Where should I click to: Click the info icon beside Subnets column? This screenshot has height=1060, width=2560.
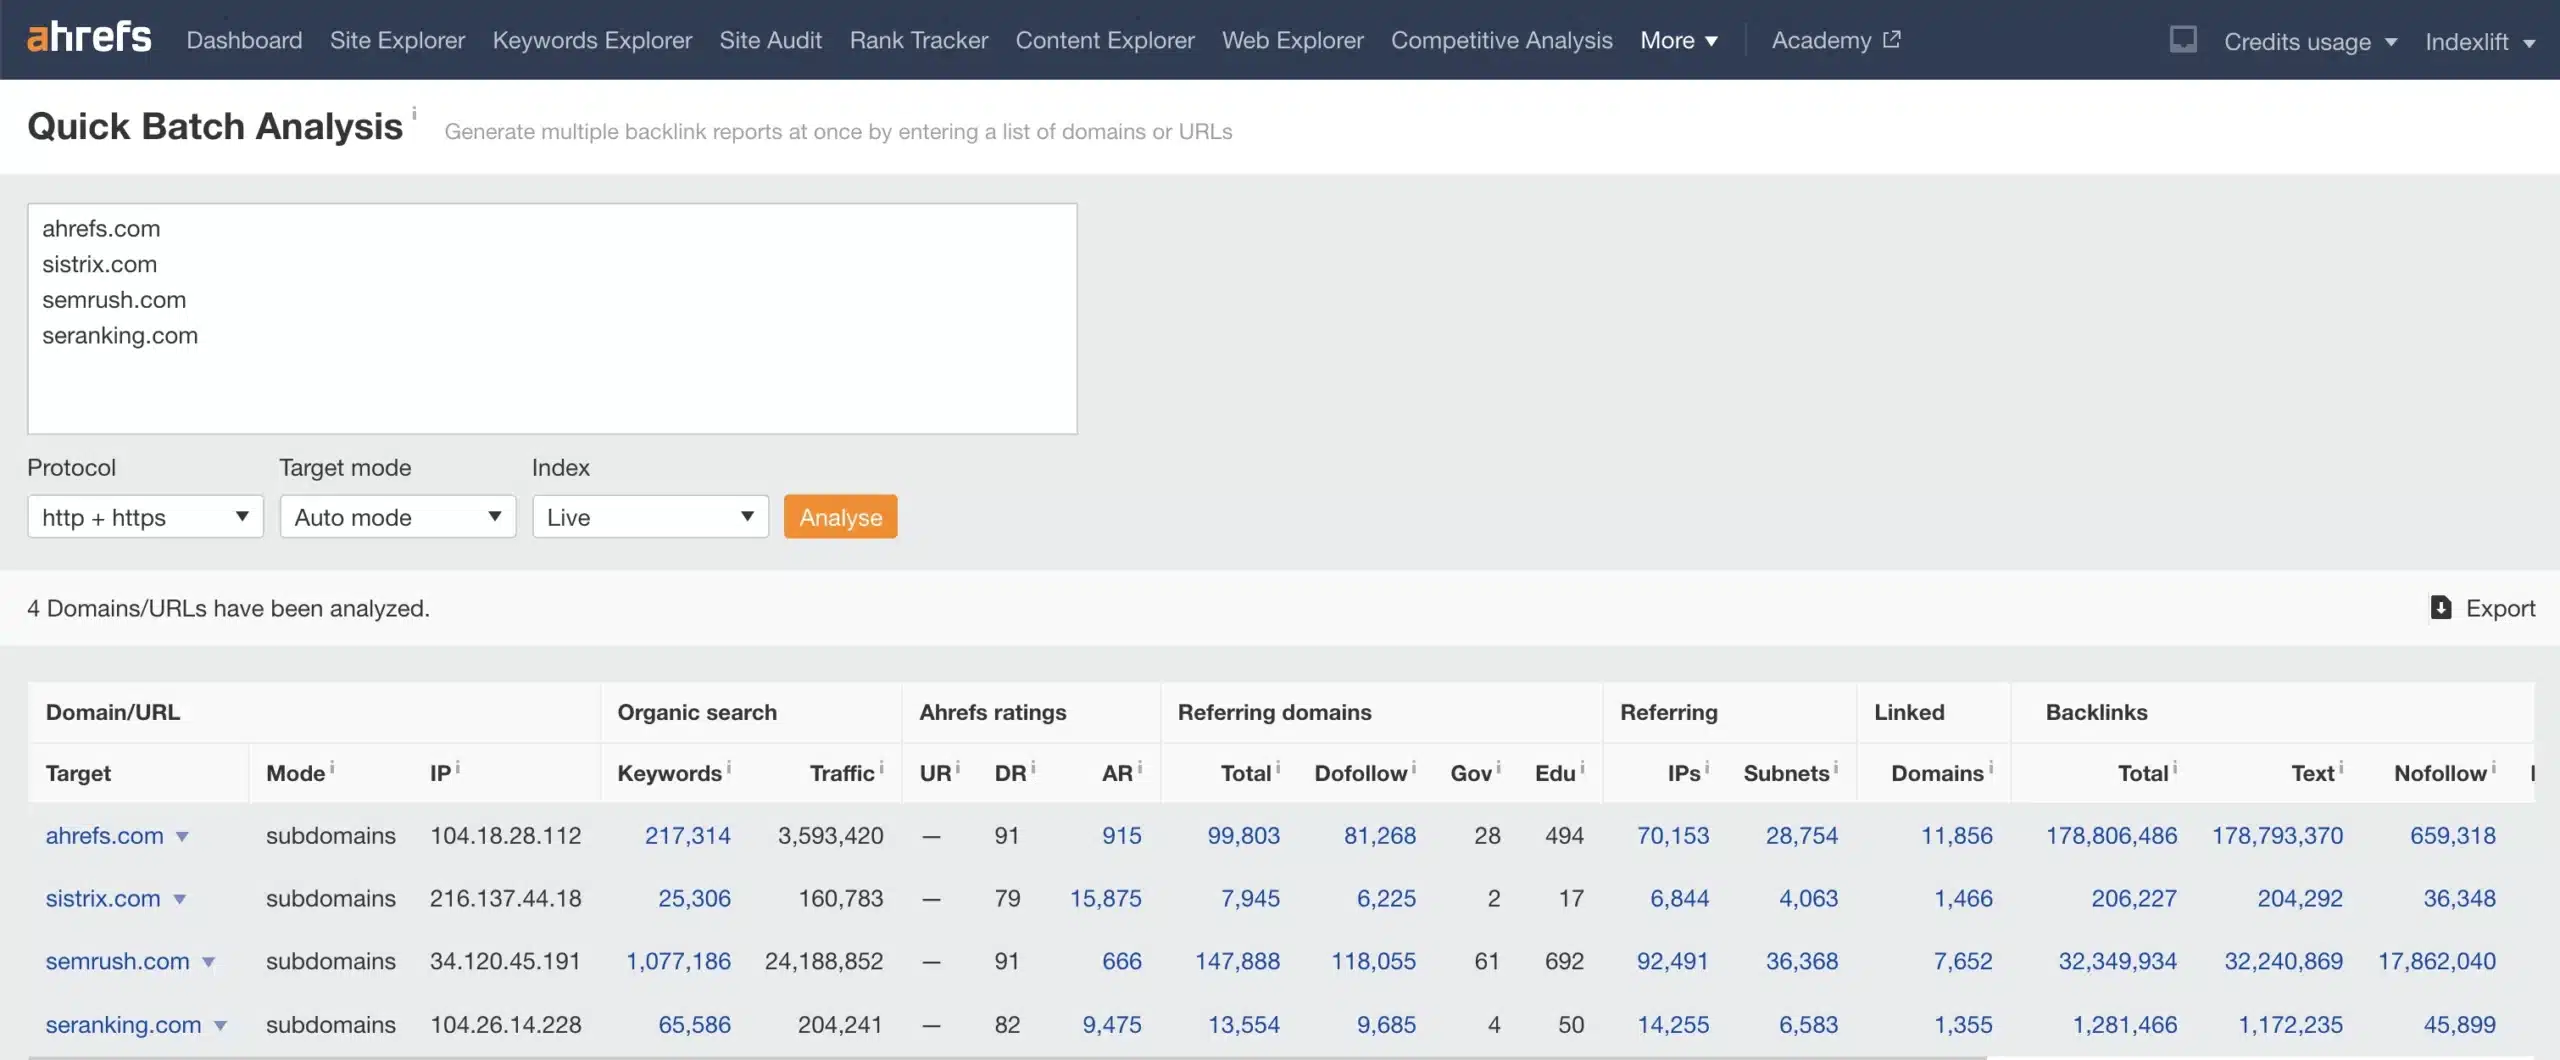(x=1836, y=768)
